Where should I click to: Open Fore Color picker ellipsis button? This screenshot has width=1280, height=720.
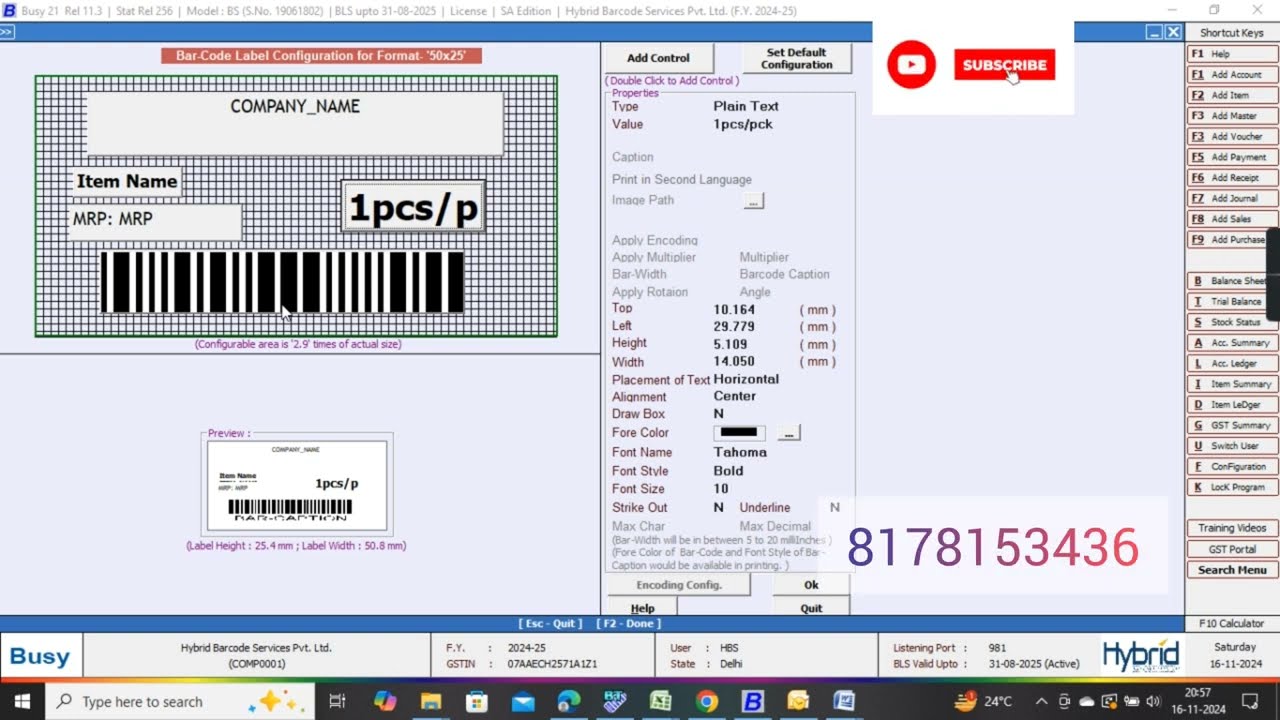tap(789, 433)
